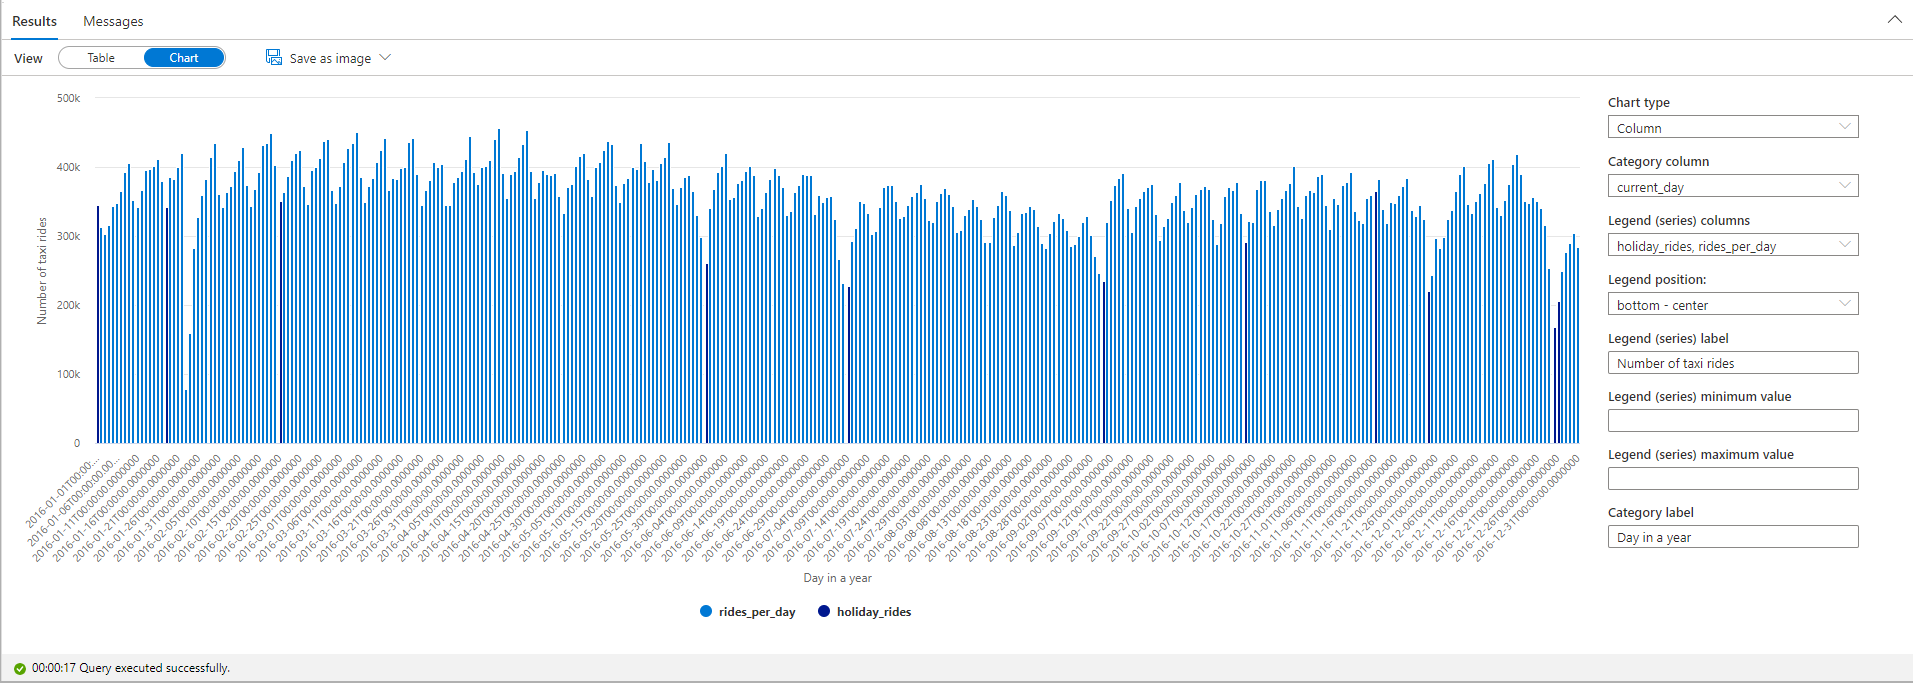Image resolution: width=1913 pixels, height=683 pixels.
Task: Toggle rides_per_day legend color dot
Action: 706,612
